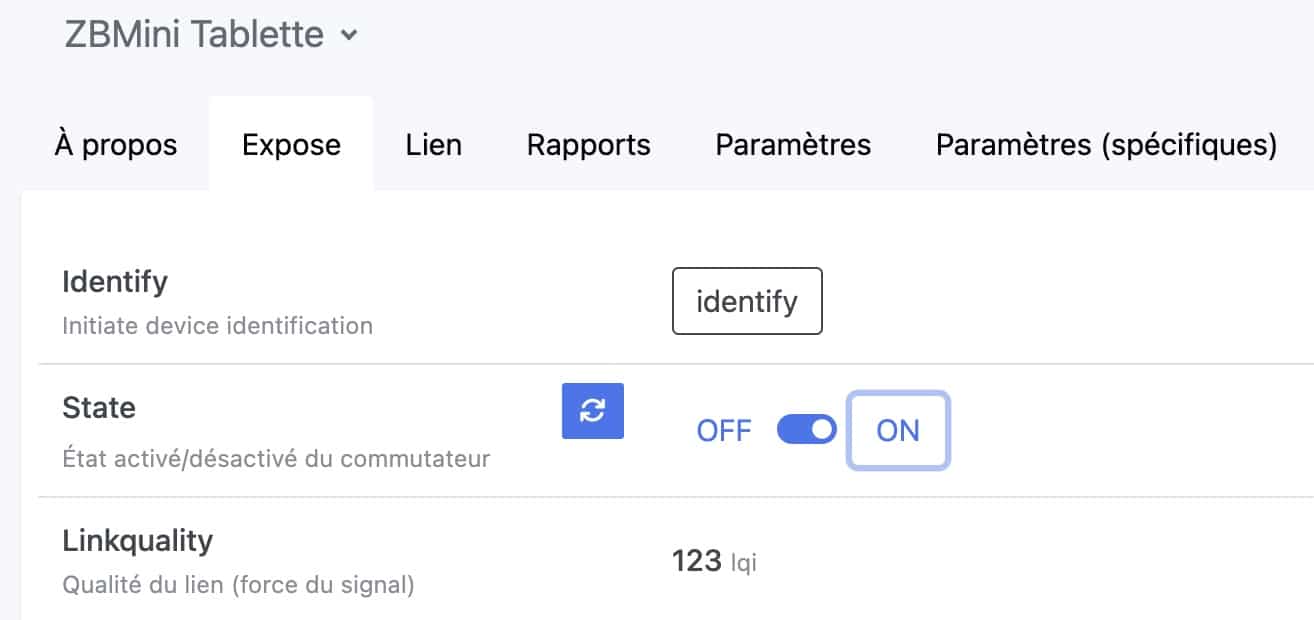Set the State to ON
Viewport: 1314px width, 620px height.
click(898, 431)
